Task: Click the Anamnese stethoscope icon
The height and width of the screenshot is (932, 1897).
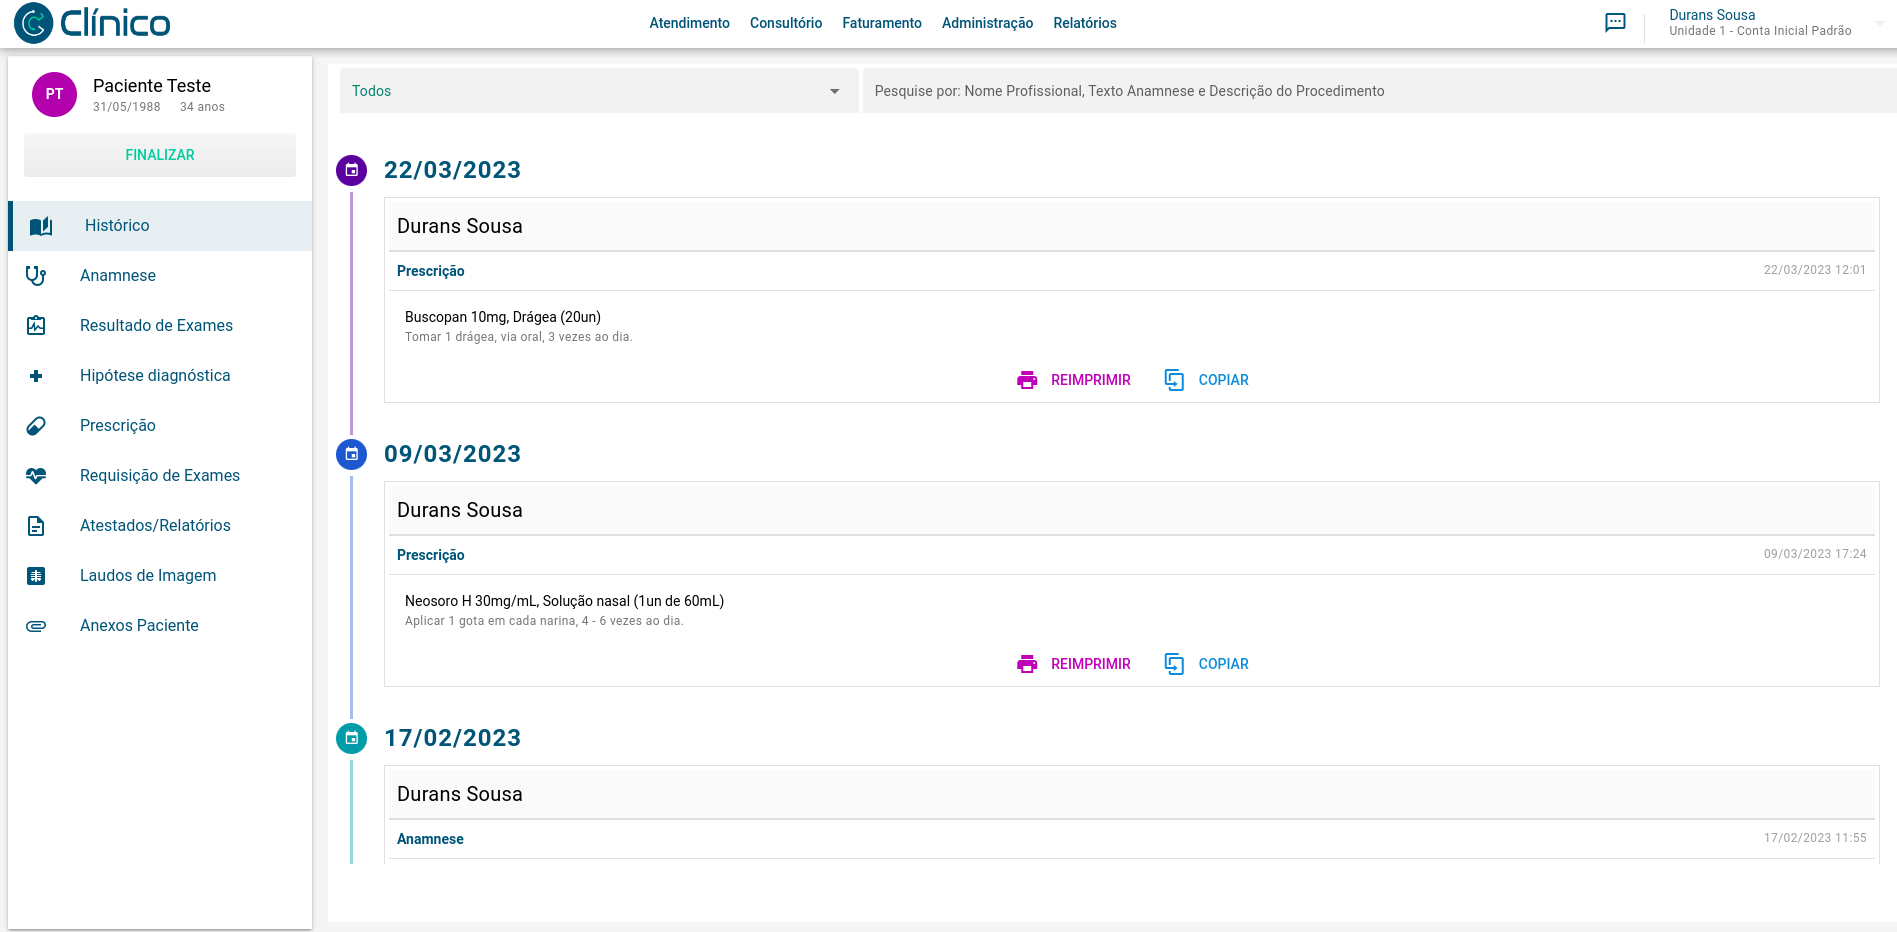Action: coord(36,276)
